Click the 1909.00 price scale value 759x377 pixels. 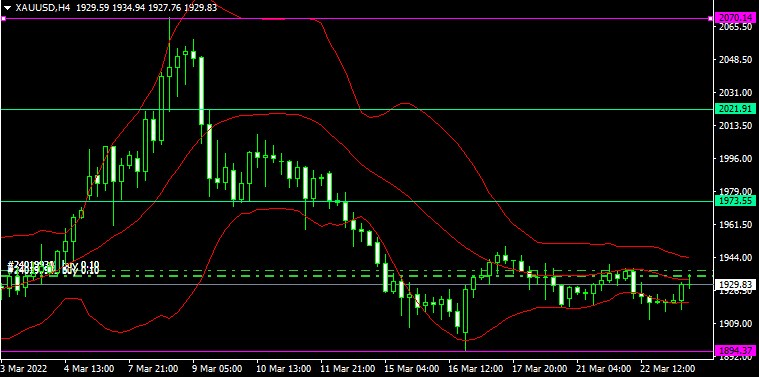[x=736, y=324]
